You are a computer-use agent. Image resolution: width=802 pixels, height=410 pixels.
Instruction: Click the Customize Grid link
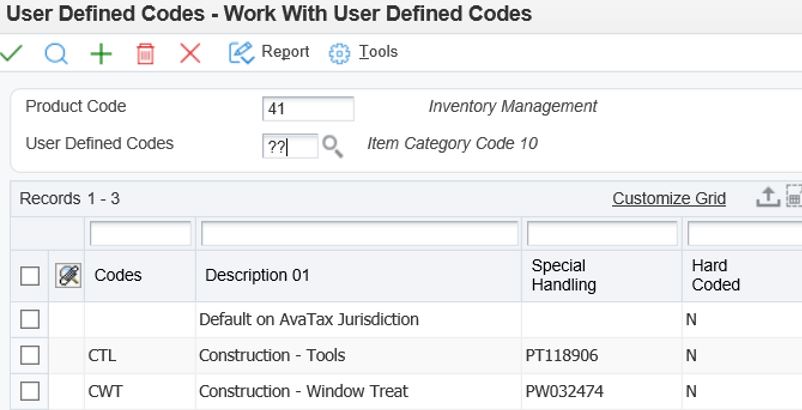[669, 198]
